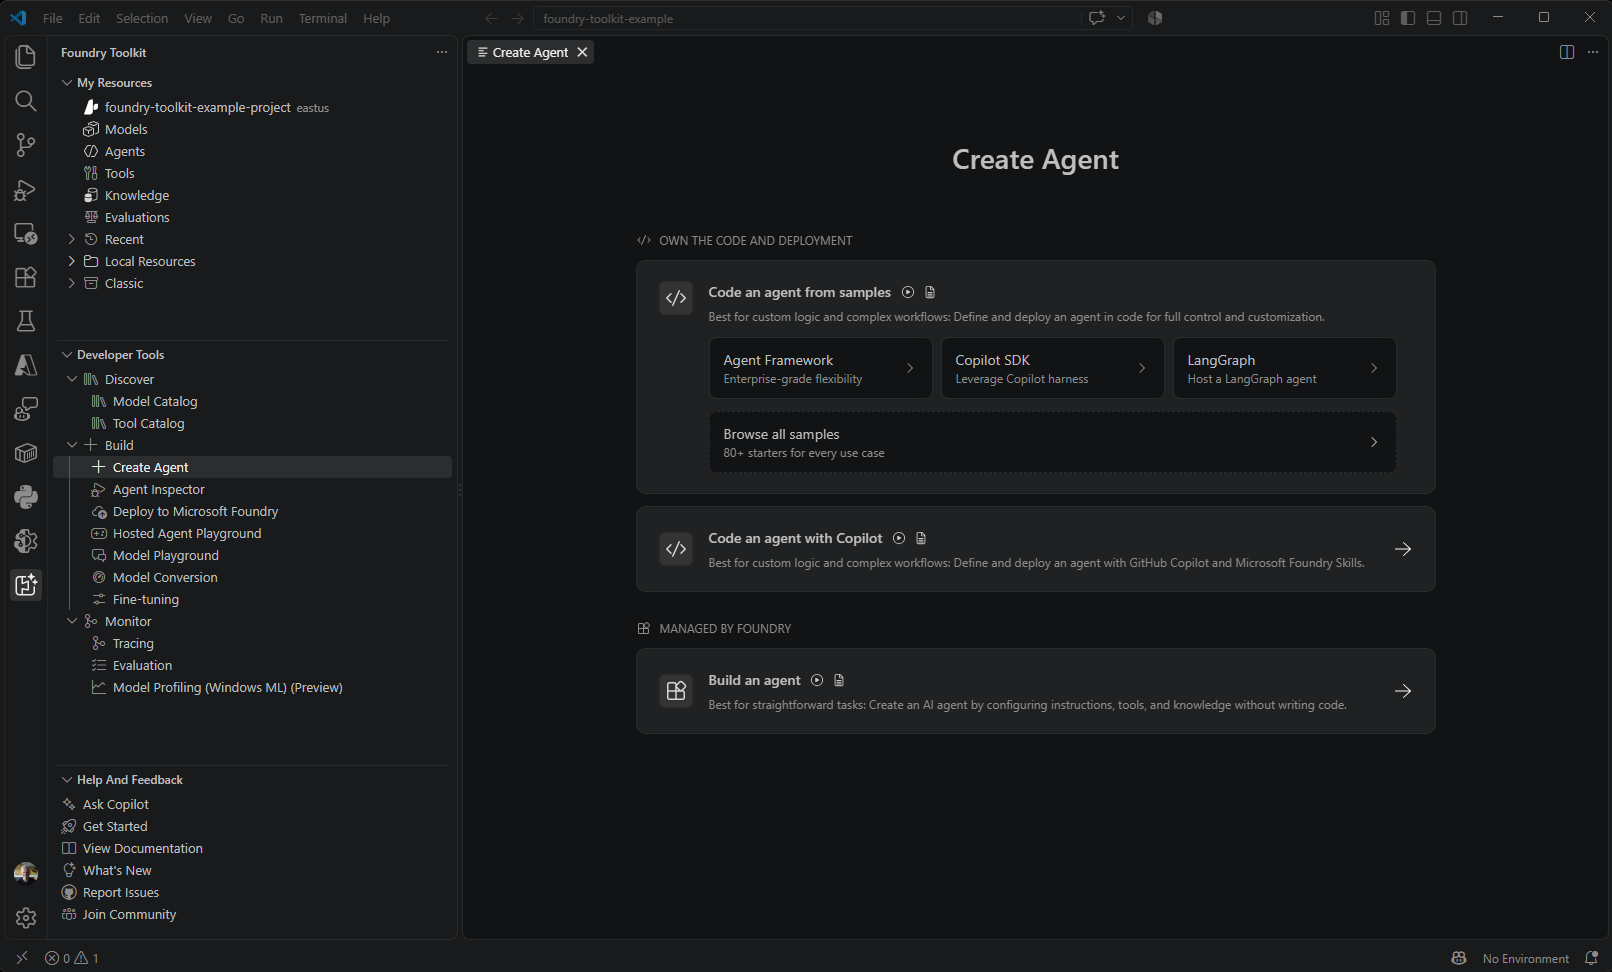
Task: Open notifications bell in status bar
Action: tap(1592, 958)
